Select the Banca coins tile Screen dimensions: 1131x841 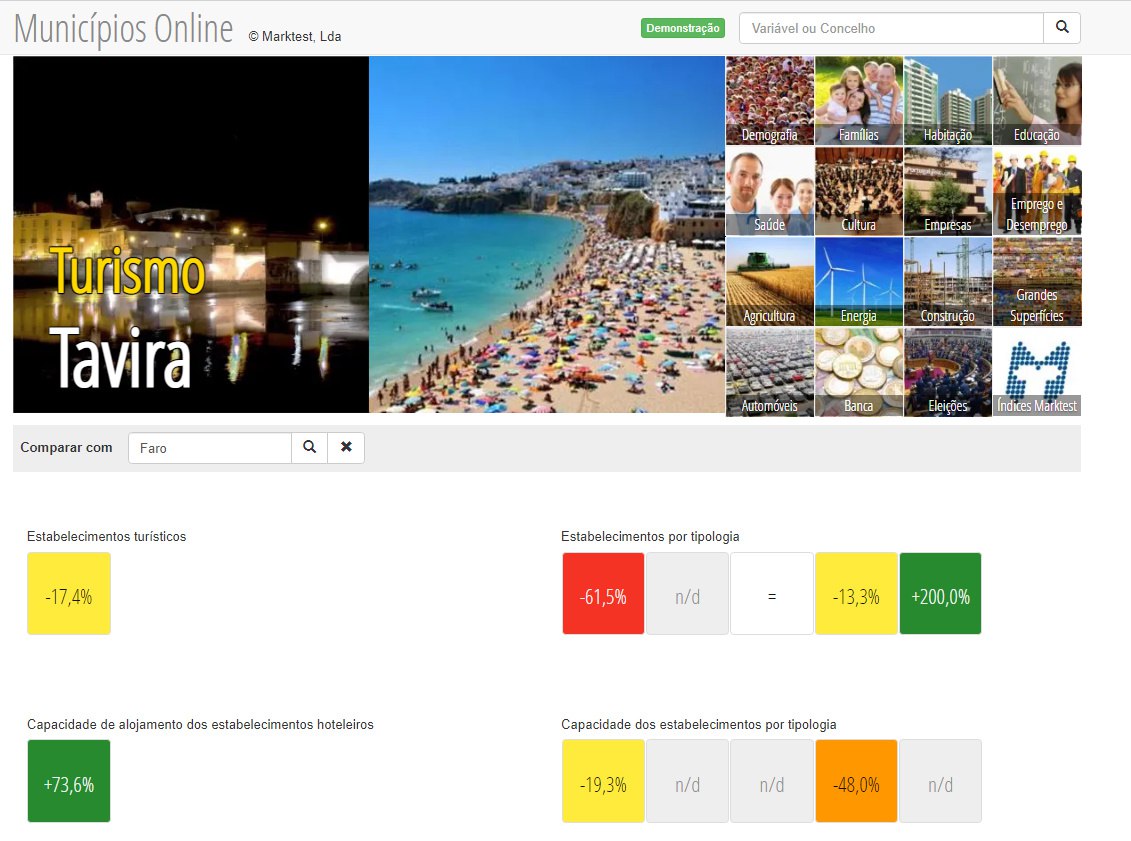[x=858, y=372]
